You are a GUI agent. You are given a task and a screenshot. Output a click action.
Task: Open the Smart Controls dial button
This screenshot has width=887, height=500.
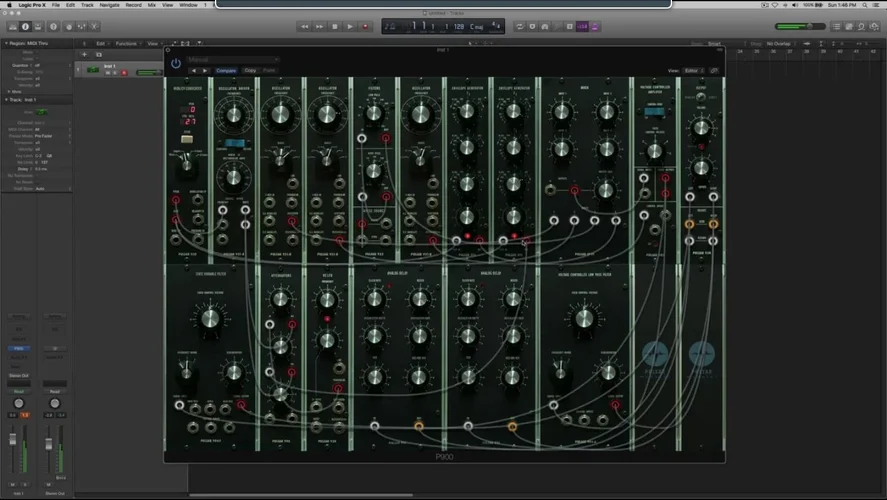click(x=69, y=27)
